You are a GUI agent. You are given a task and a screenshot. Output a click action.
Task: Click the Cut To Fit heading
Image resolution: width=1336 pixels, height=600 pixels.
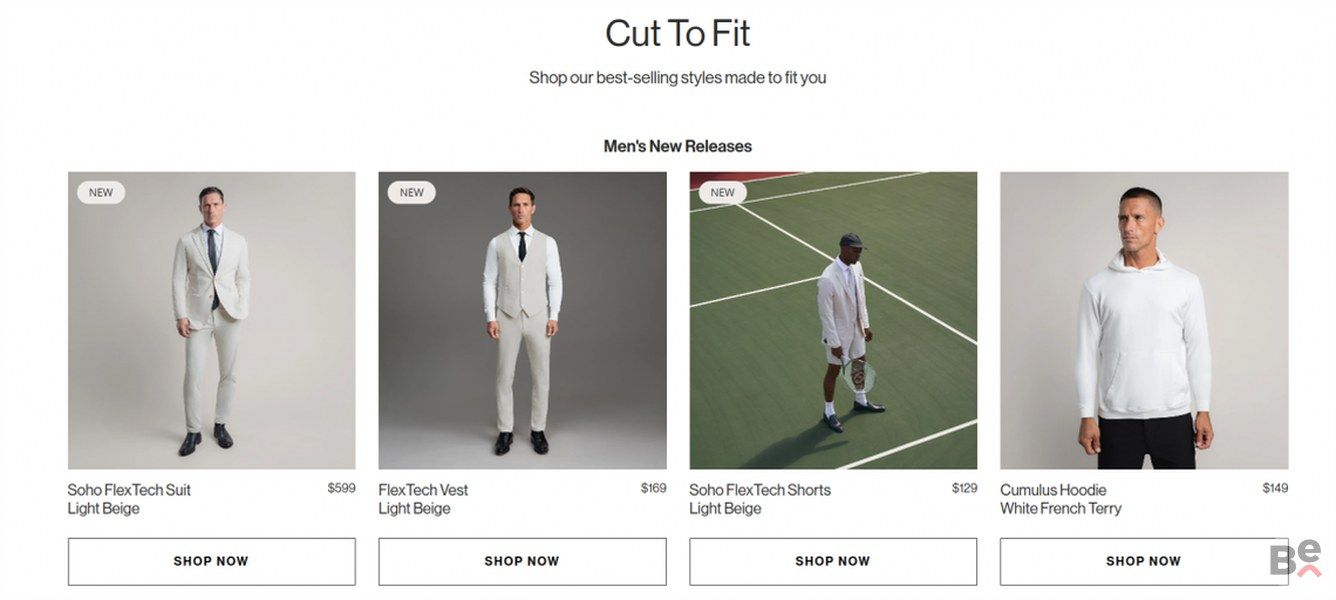[x=678, y=33]
